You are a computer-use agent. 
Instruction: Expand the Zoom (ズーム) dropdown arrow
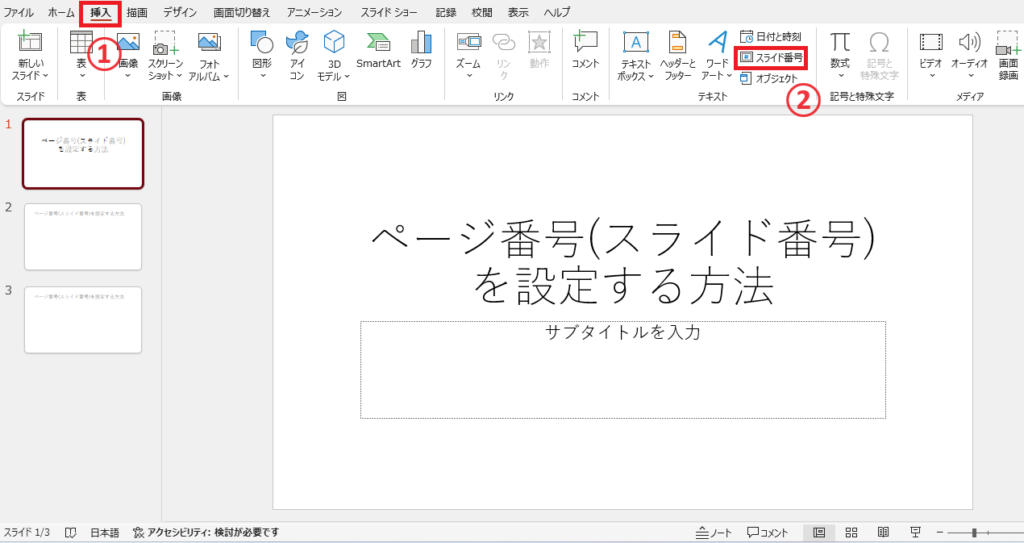469,76
